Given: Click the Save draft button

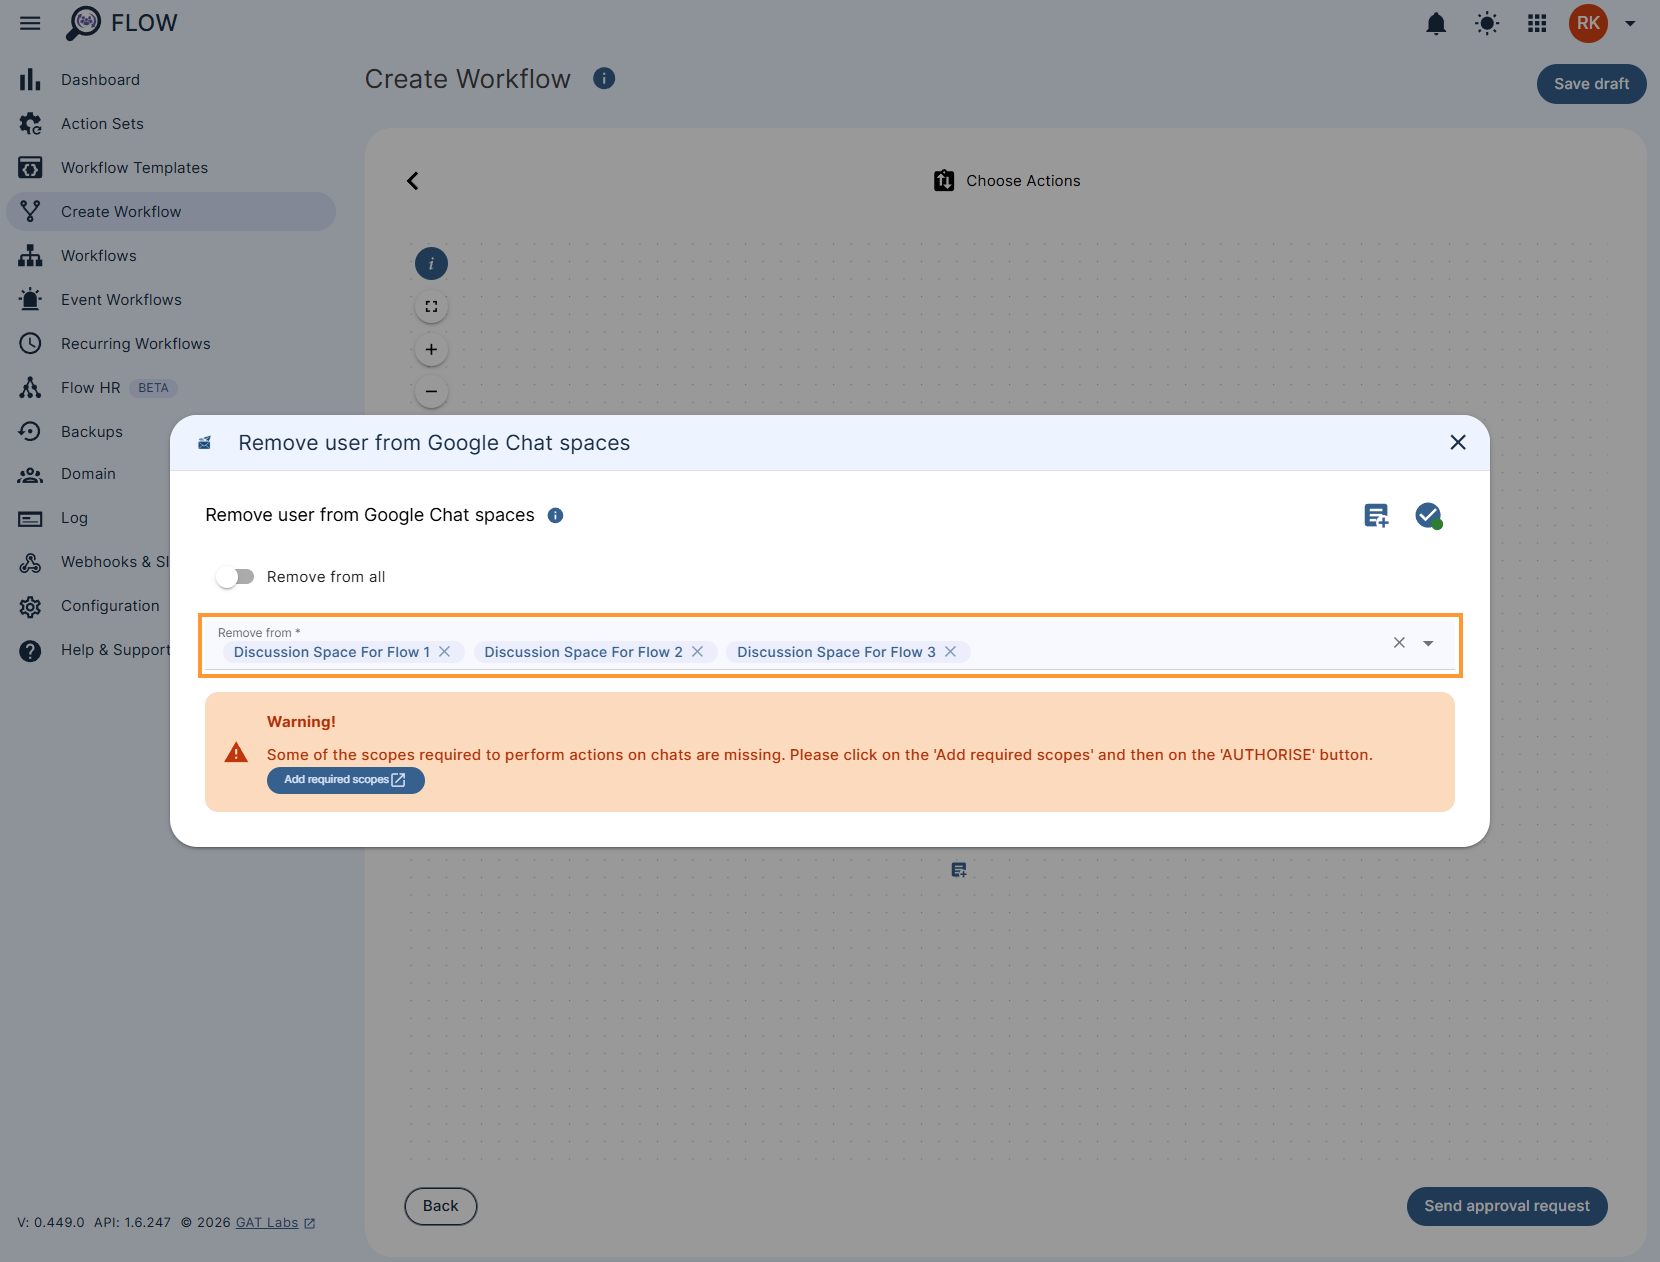Looking at the screenshot, I should (x=1591, y=84).
